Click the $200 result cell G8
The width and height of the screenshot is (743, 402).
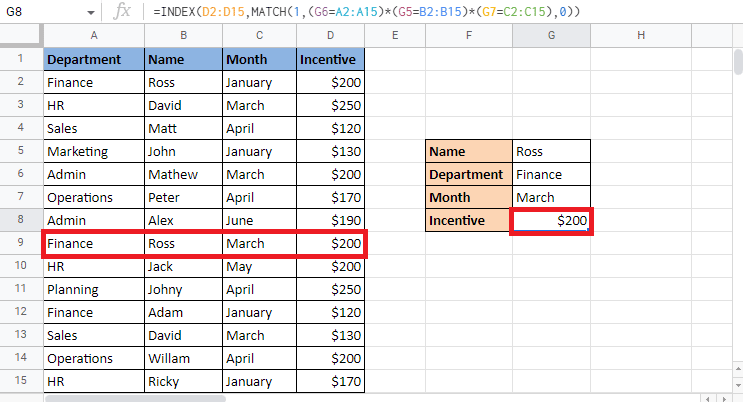coord(551,220)
